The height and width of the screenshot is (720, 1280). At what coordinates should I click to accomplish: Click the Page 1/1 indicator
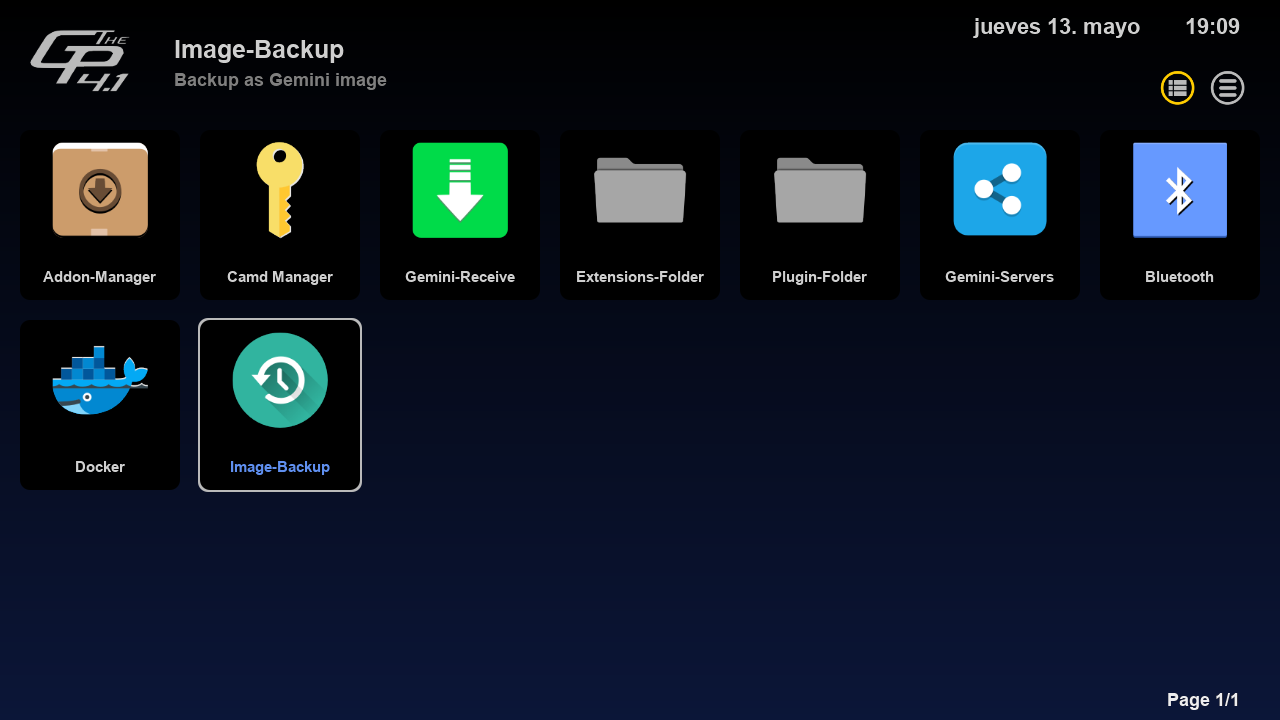click(1202, 700)
